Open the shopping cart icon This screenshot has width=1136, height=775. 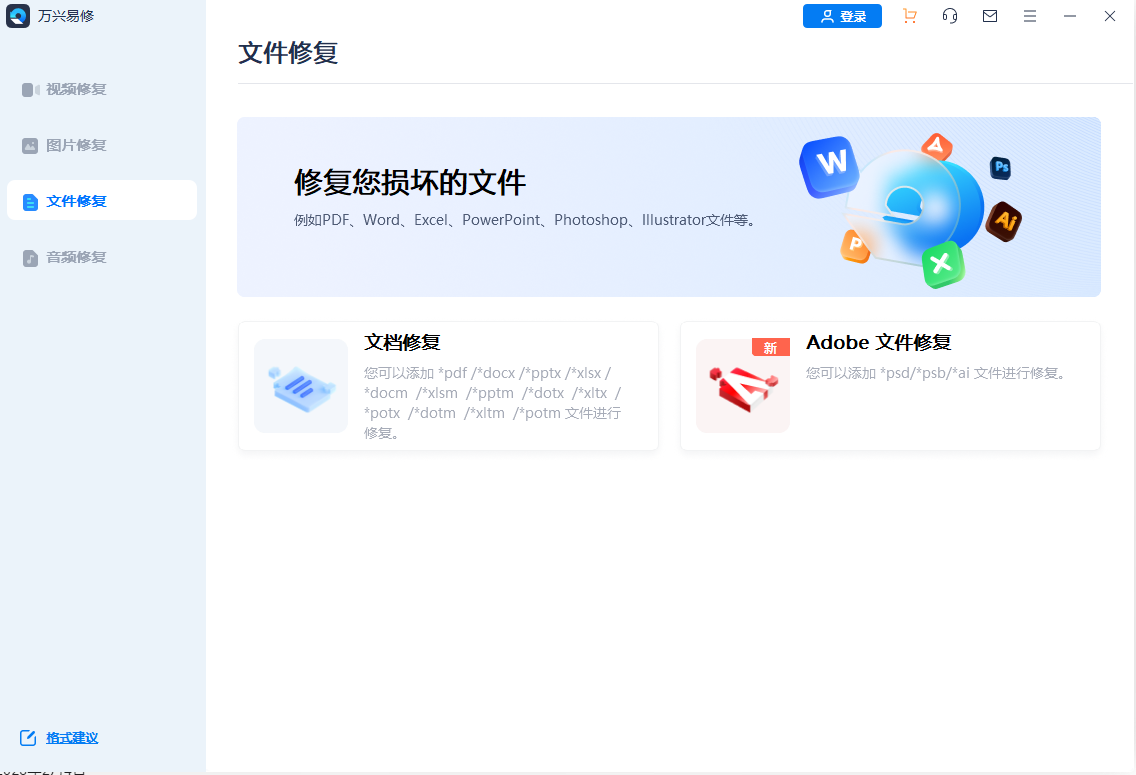pyautogui.click(x=910, y=16)
